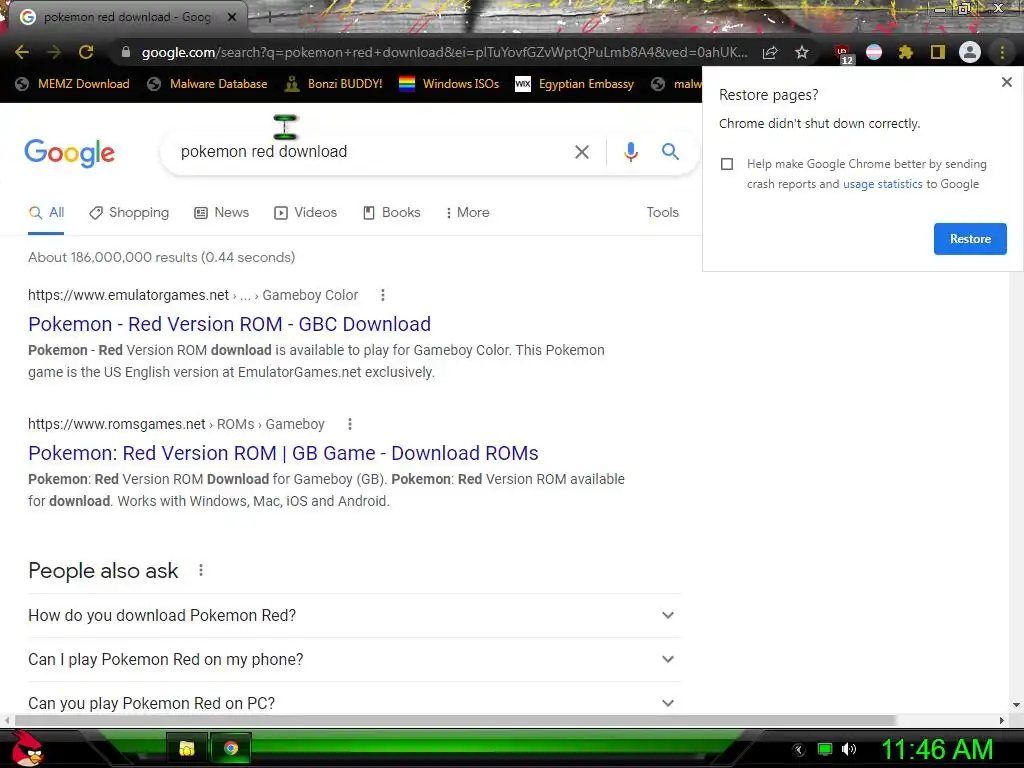Click the taskbar clock showing 11:46 AM
This screenshot has height=768, width=1024.
click(937, 749)
